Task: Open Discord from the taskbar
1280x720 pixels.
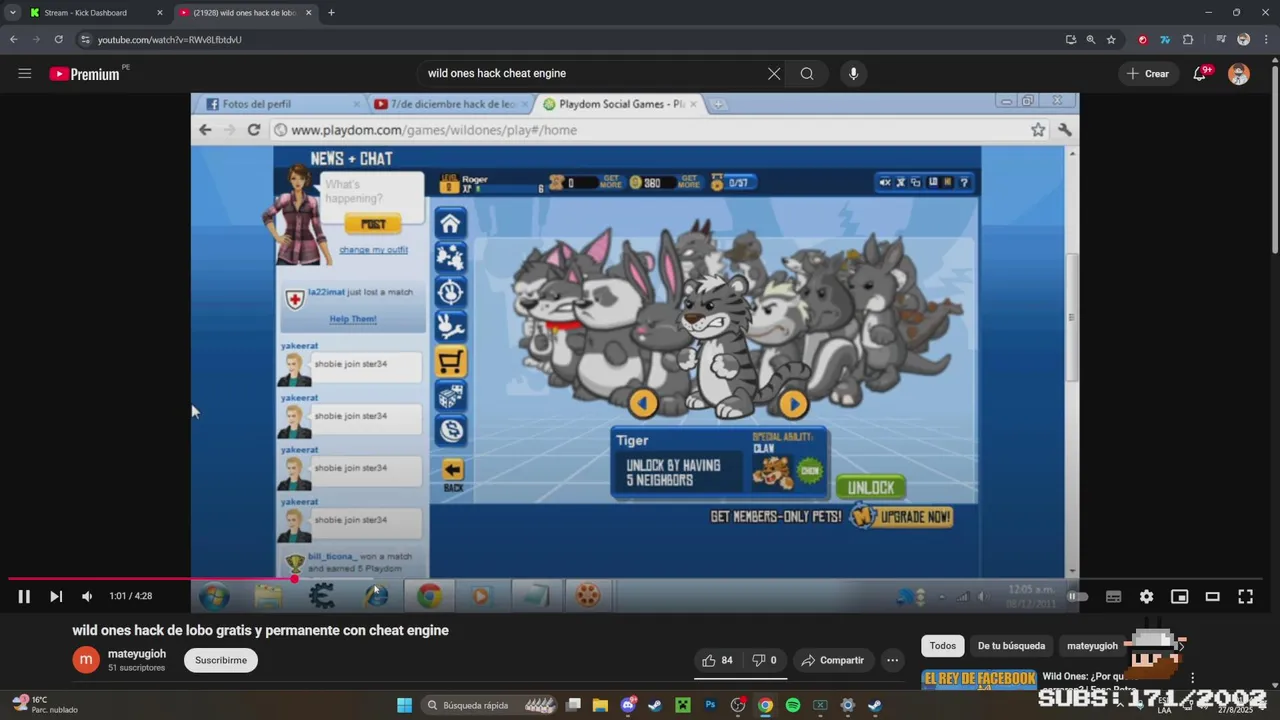Action: 628,705
